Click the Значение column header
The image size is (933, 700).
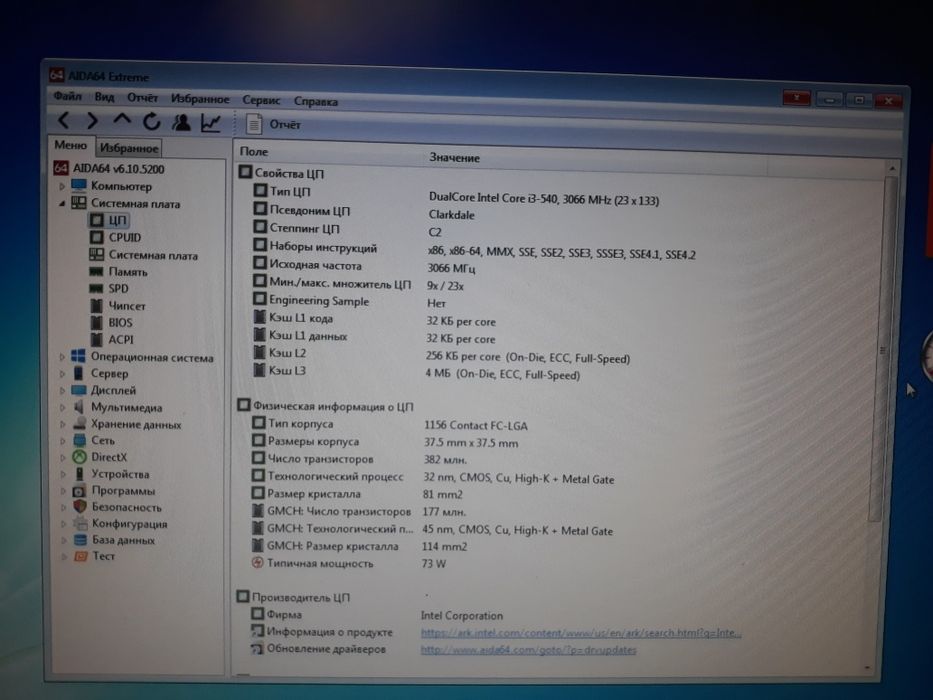(x=455, y=158)
